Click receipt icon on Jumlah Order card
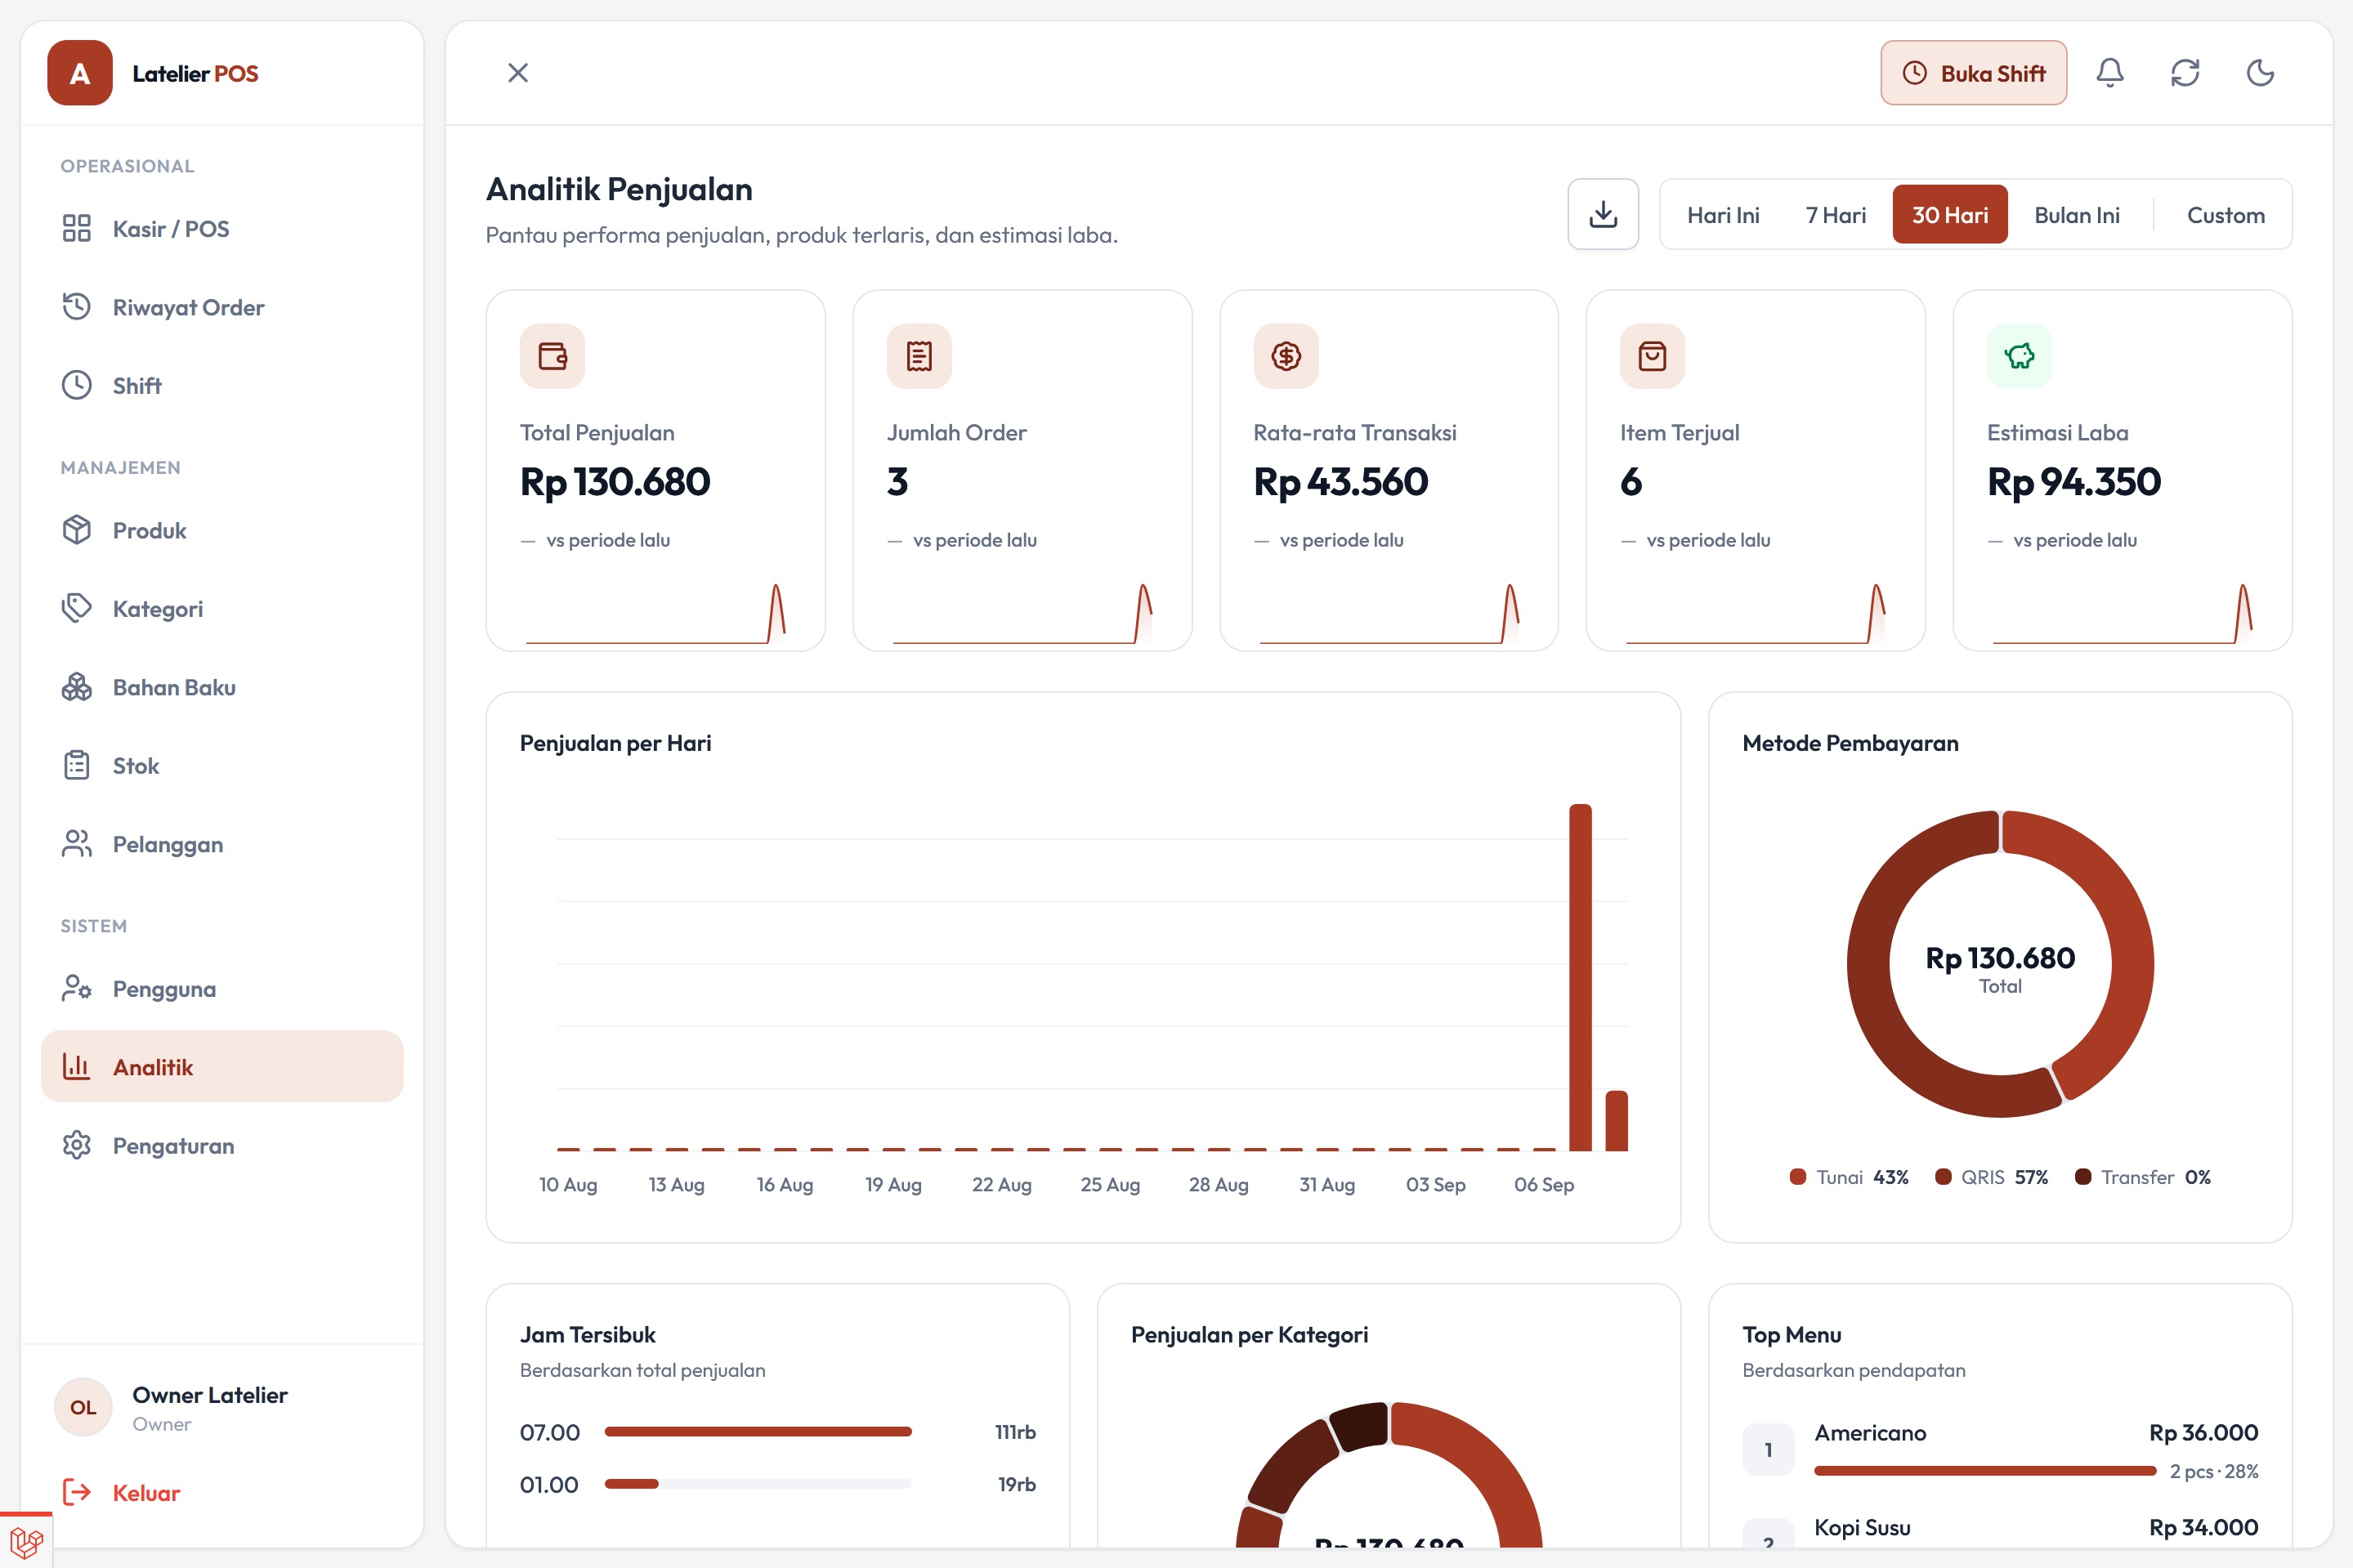Image resolution: width=2353 pixels, height=1568 pixels. (919, 356)
